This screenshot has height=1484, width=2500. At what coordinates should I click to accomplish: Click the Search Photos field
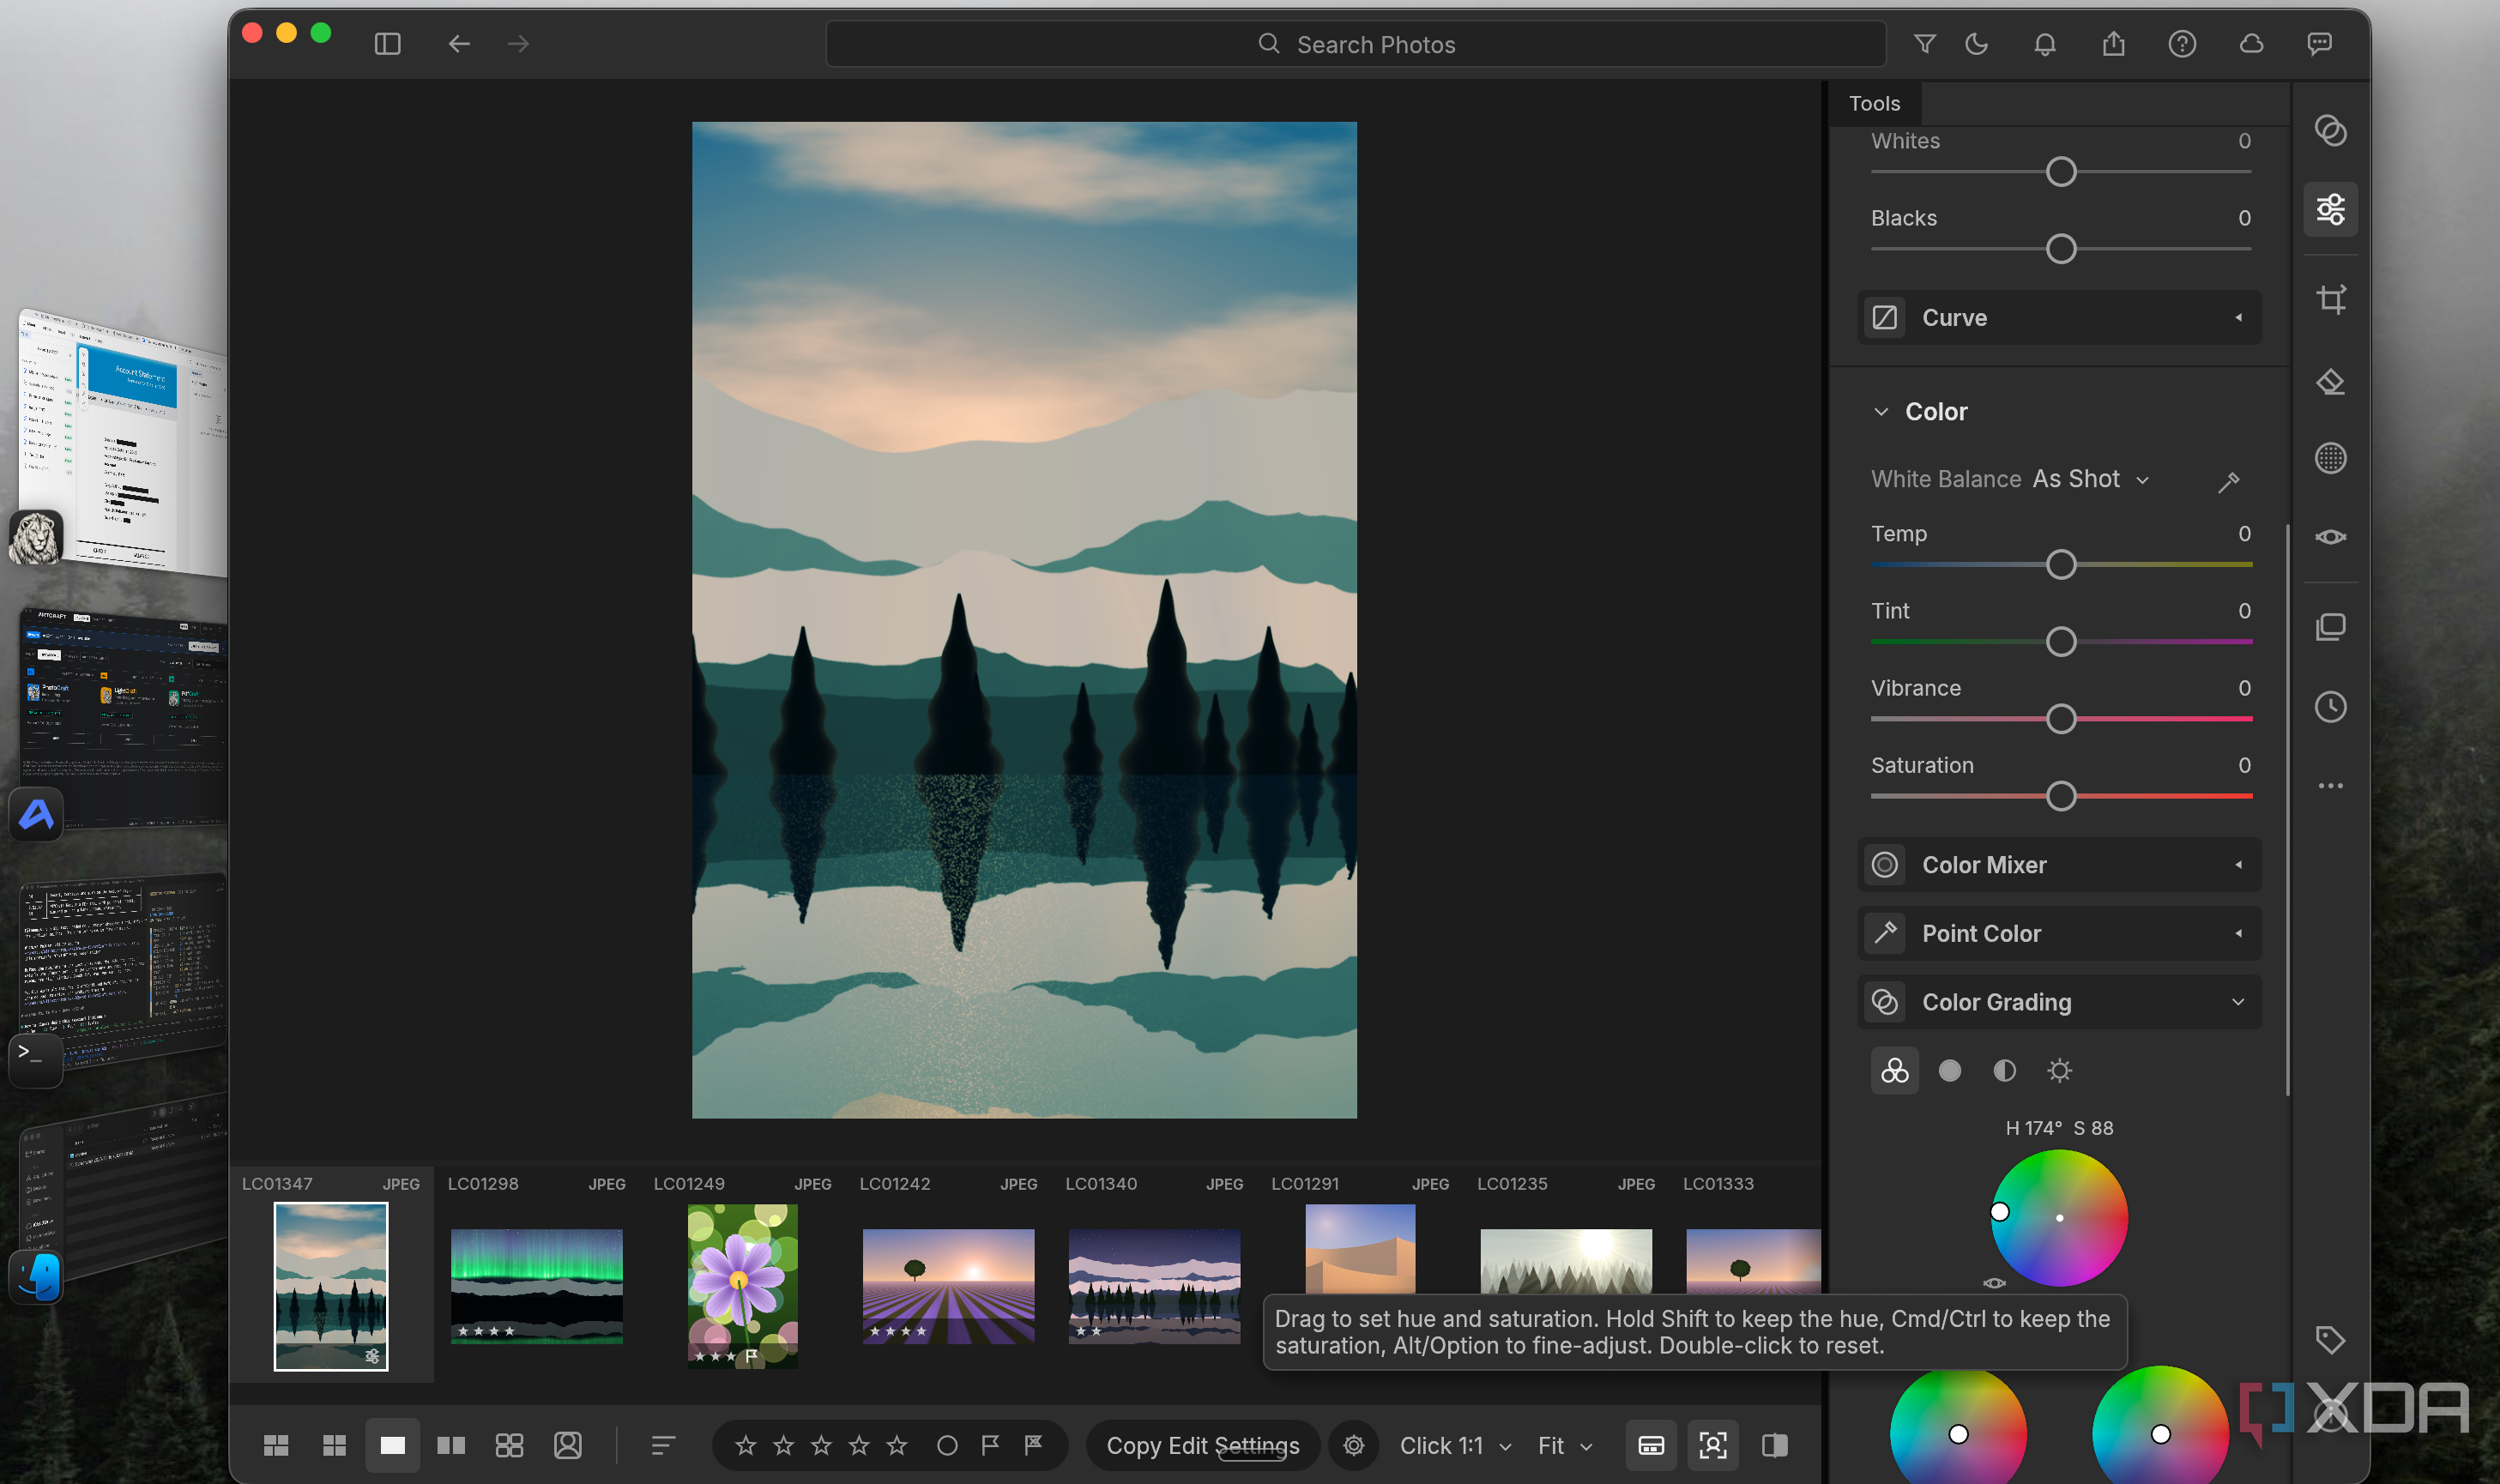point(1356,44)
